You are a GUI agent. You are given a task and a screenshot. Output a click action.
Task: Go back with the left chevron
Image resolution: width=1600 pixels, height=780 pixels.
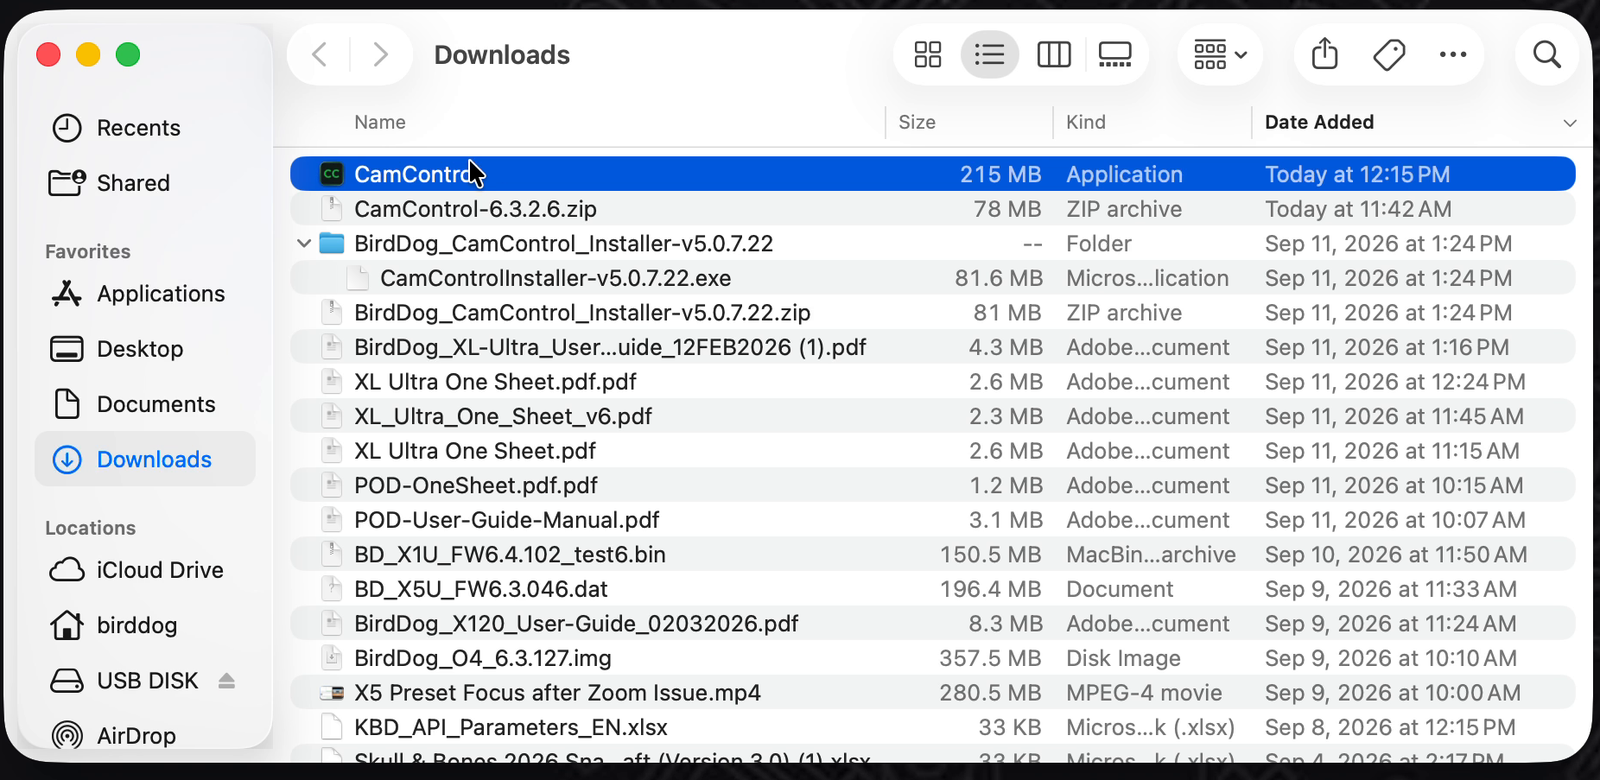320,54
